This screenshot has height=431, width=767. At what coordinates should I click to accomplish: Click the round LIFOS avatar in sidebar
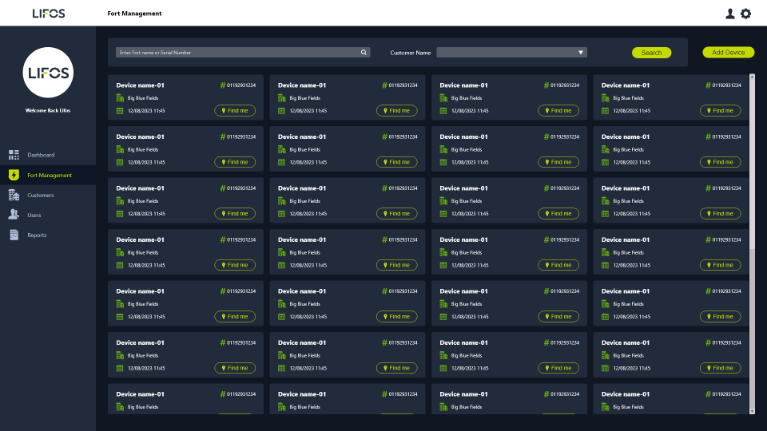47,73
